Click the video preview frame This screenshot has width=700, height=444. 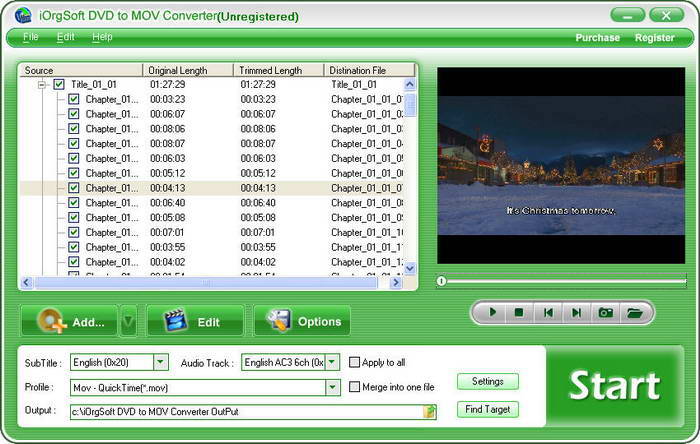(561, 166)
